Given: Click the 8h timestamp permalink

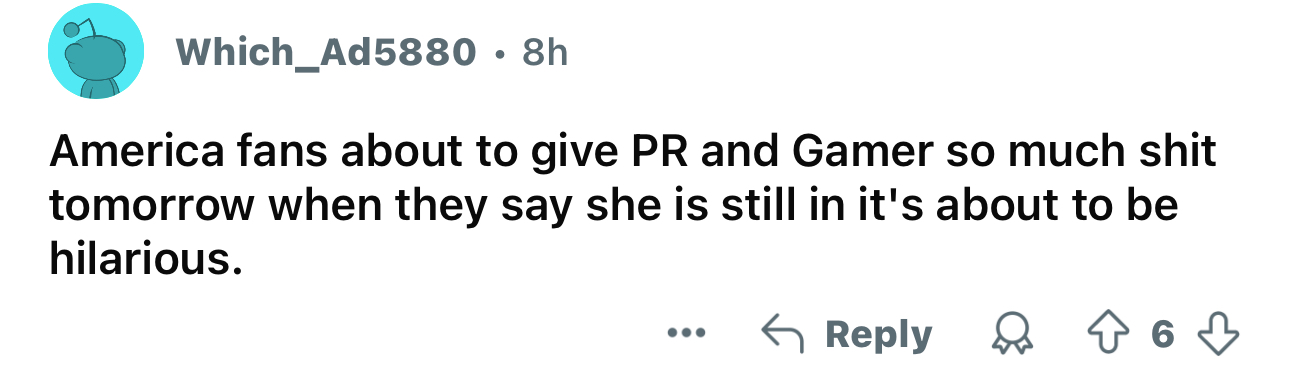Looking at the screenshot, I should coord(542,52).
